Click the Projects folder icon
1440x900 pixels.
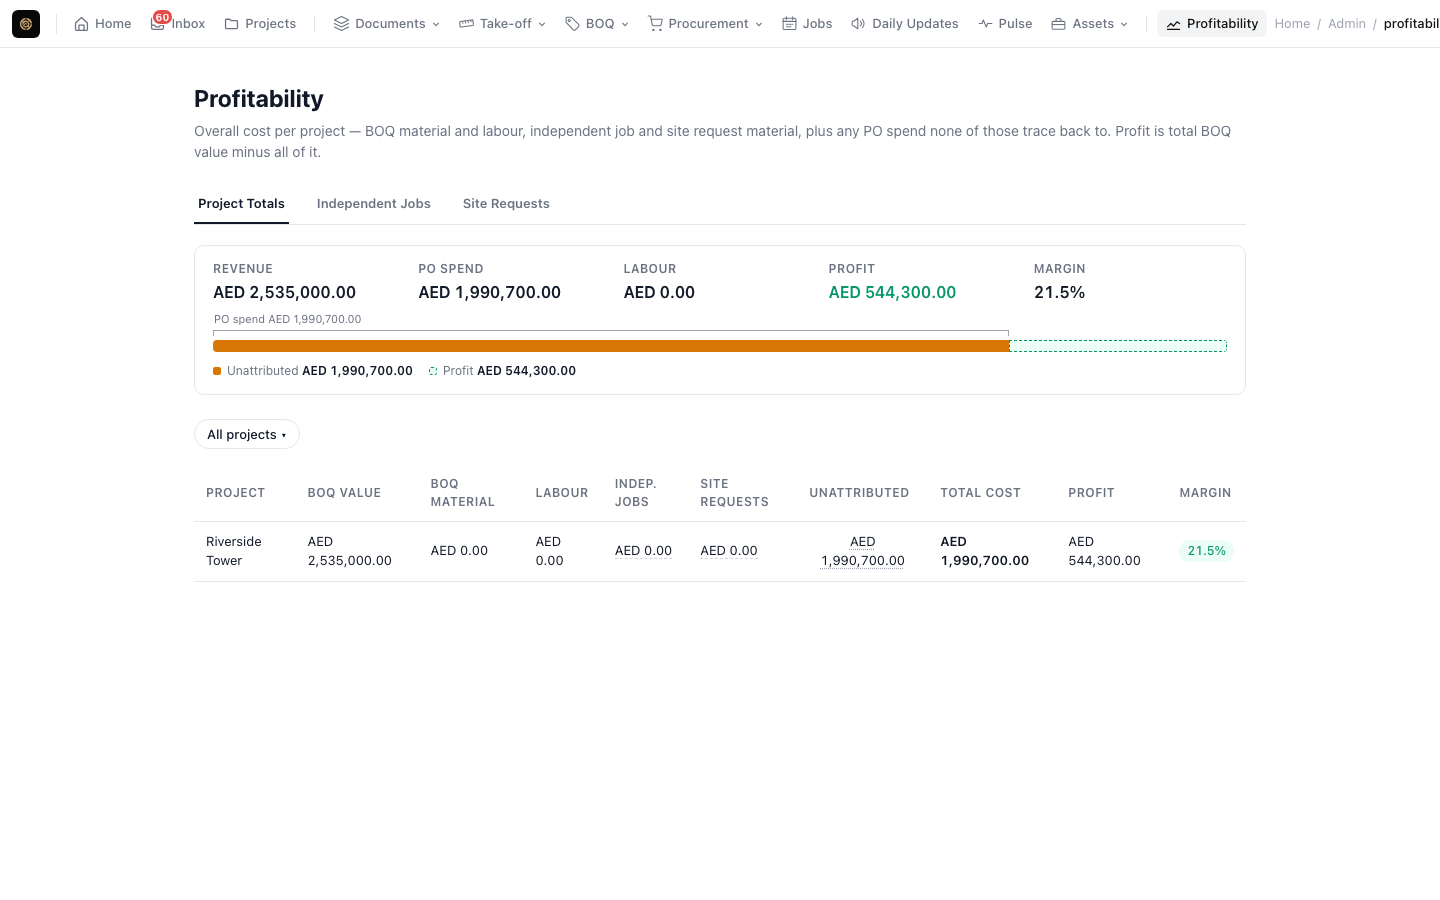231,24
